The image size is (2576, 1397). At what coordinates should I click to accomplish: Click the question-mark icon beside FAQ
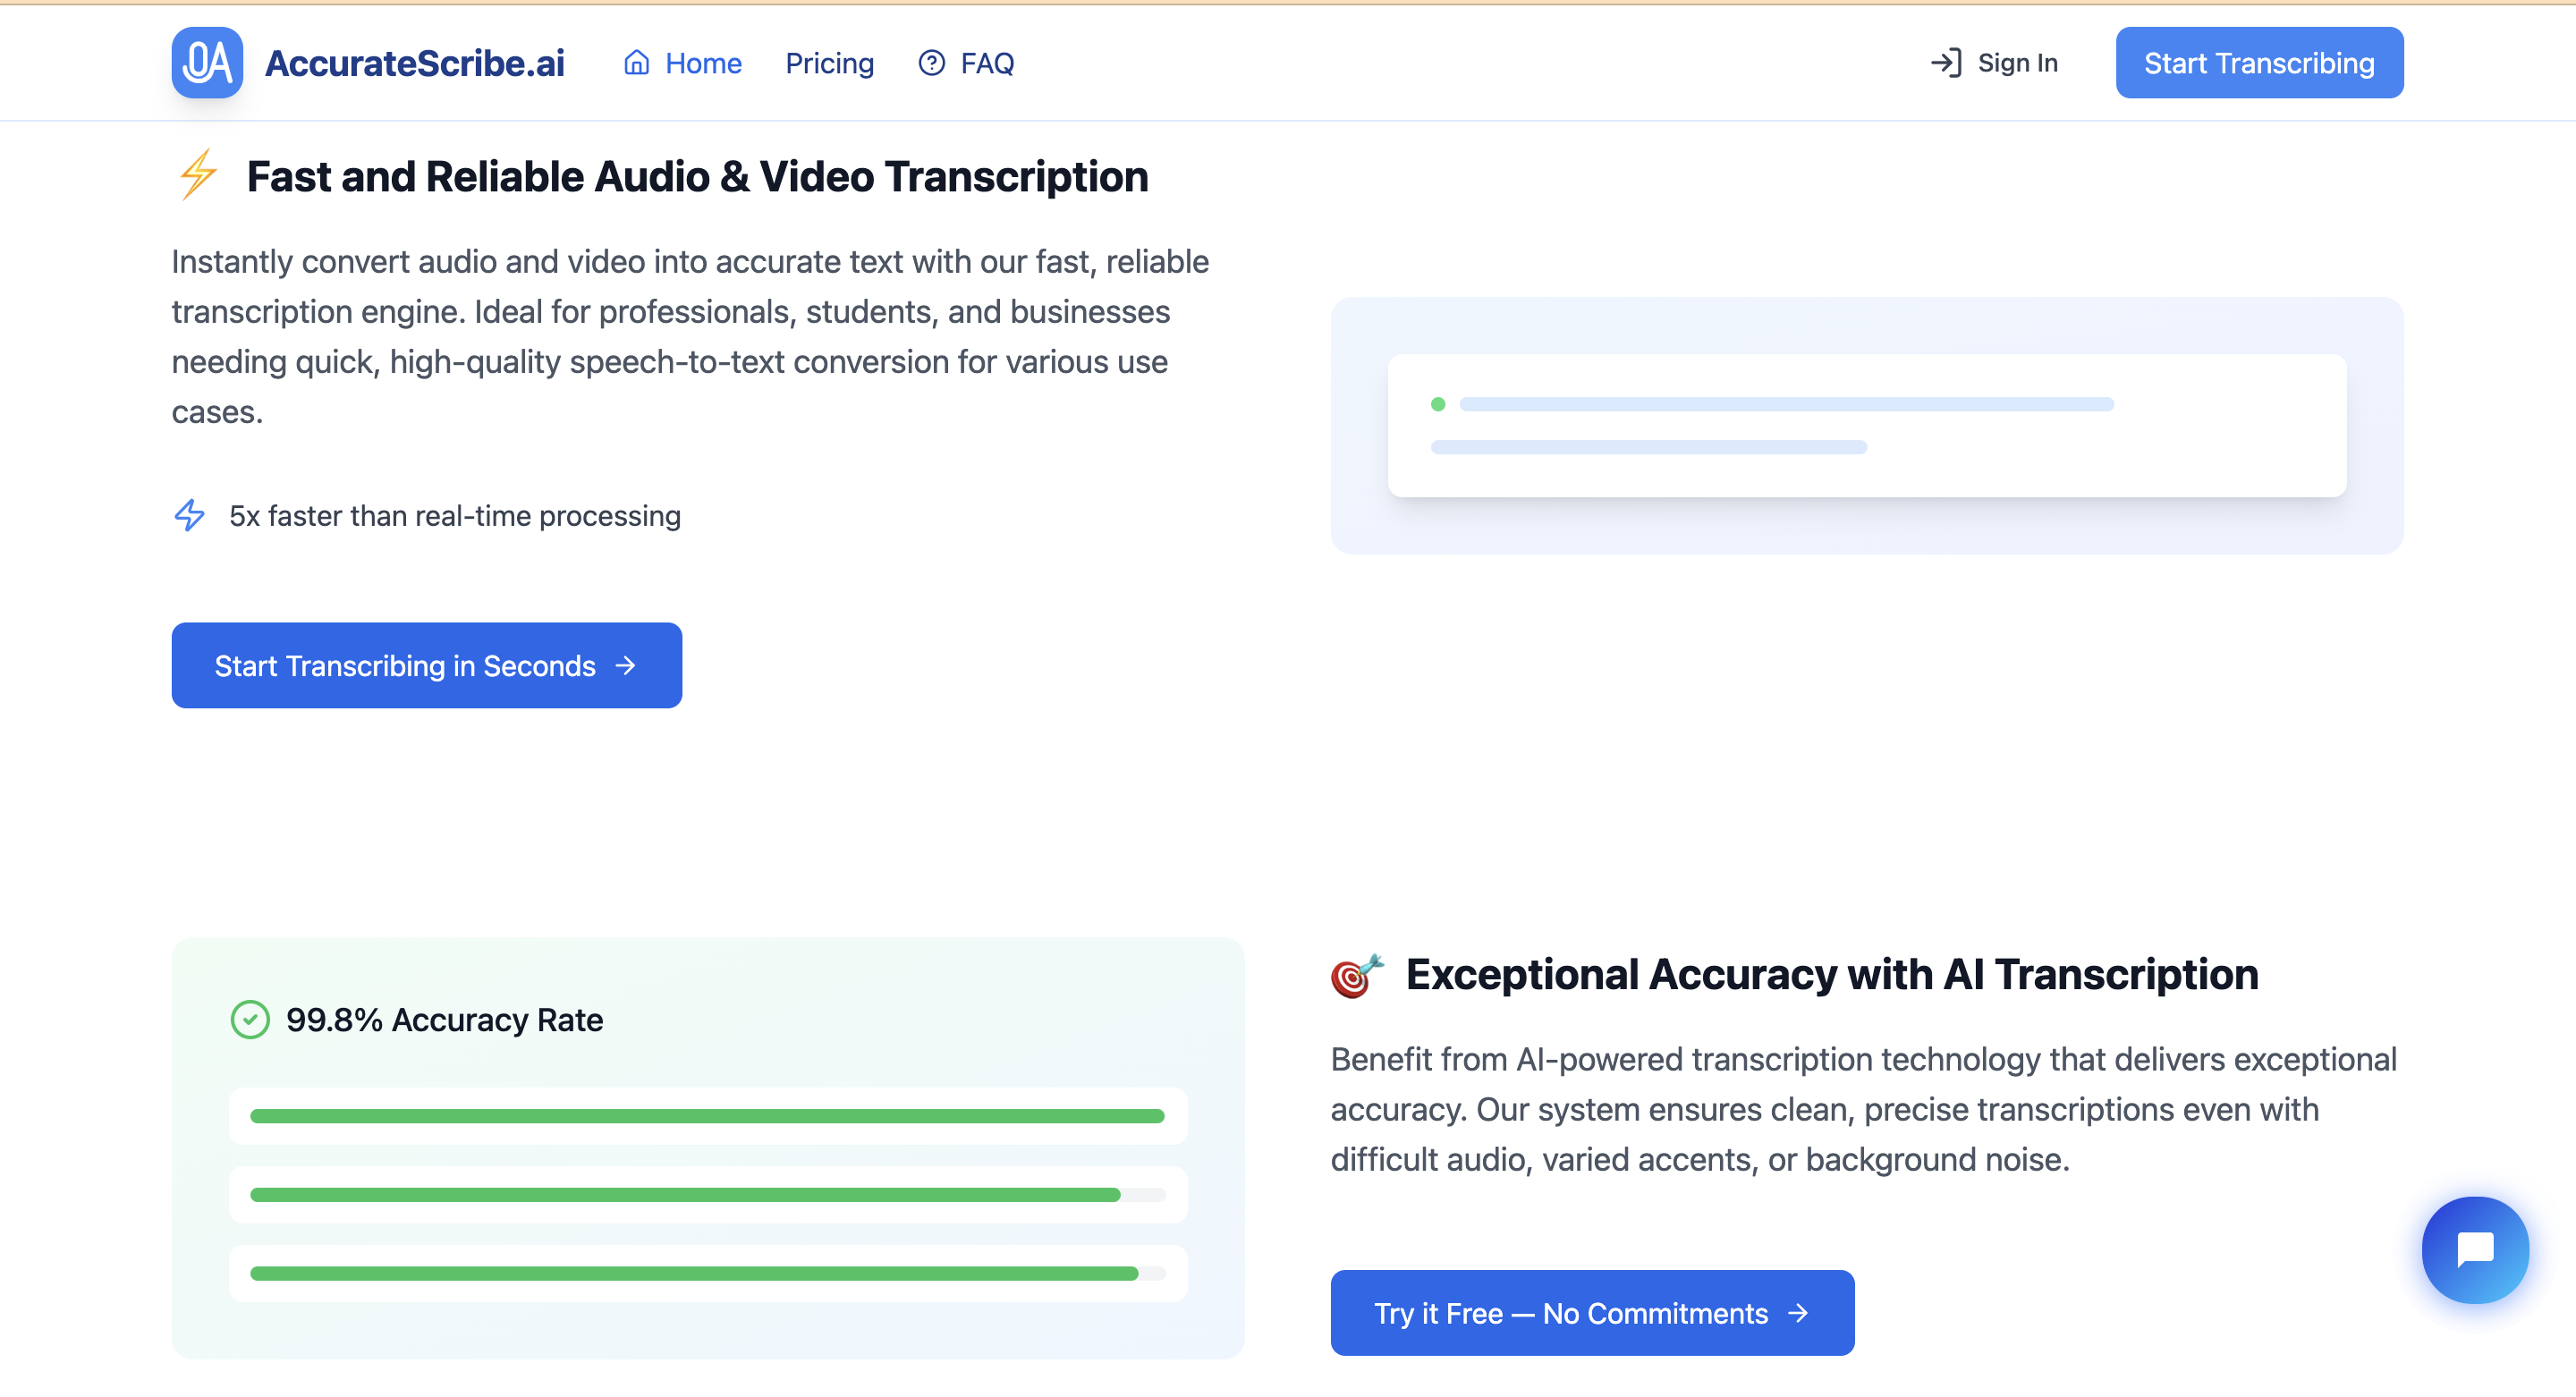point(931,63)
